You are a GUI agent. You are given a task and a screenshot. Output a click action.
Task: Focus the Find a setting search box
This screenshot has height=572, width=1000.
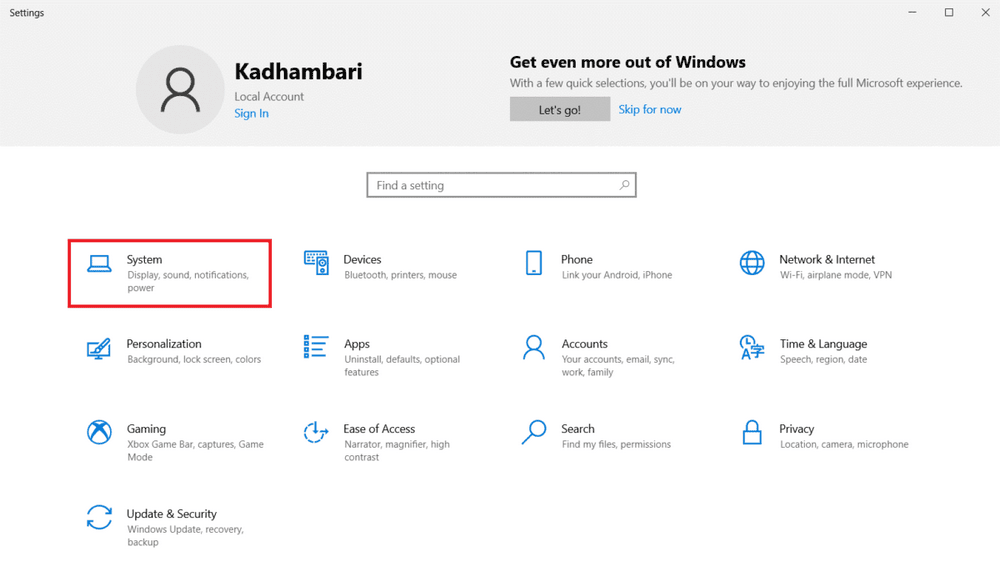(490, 185)
